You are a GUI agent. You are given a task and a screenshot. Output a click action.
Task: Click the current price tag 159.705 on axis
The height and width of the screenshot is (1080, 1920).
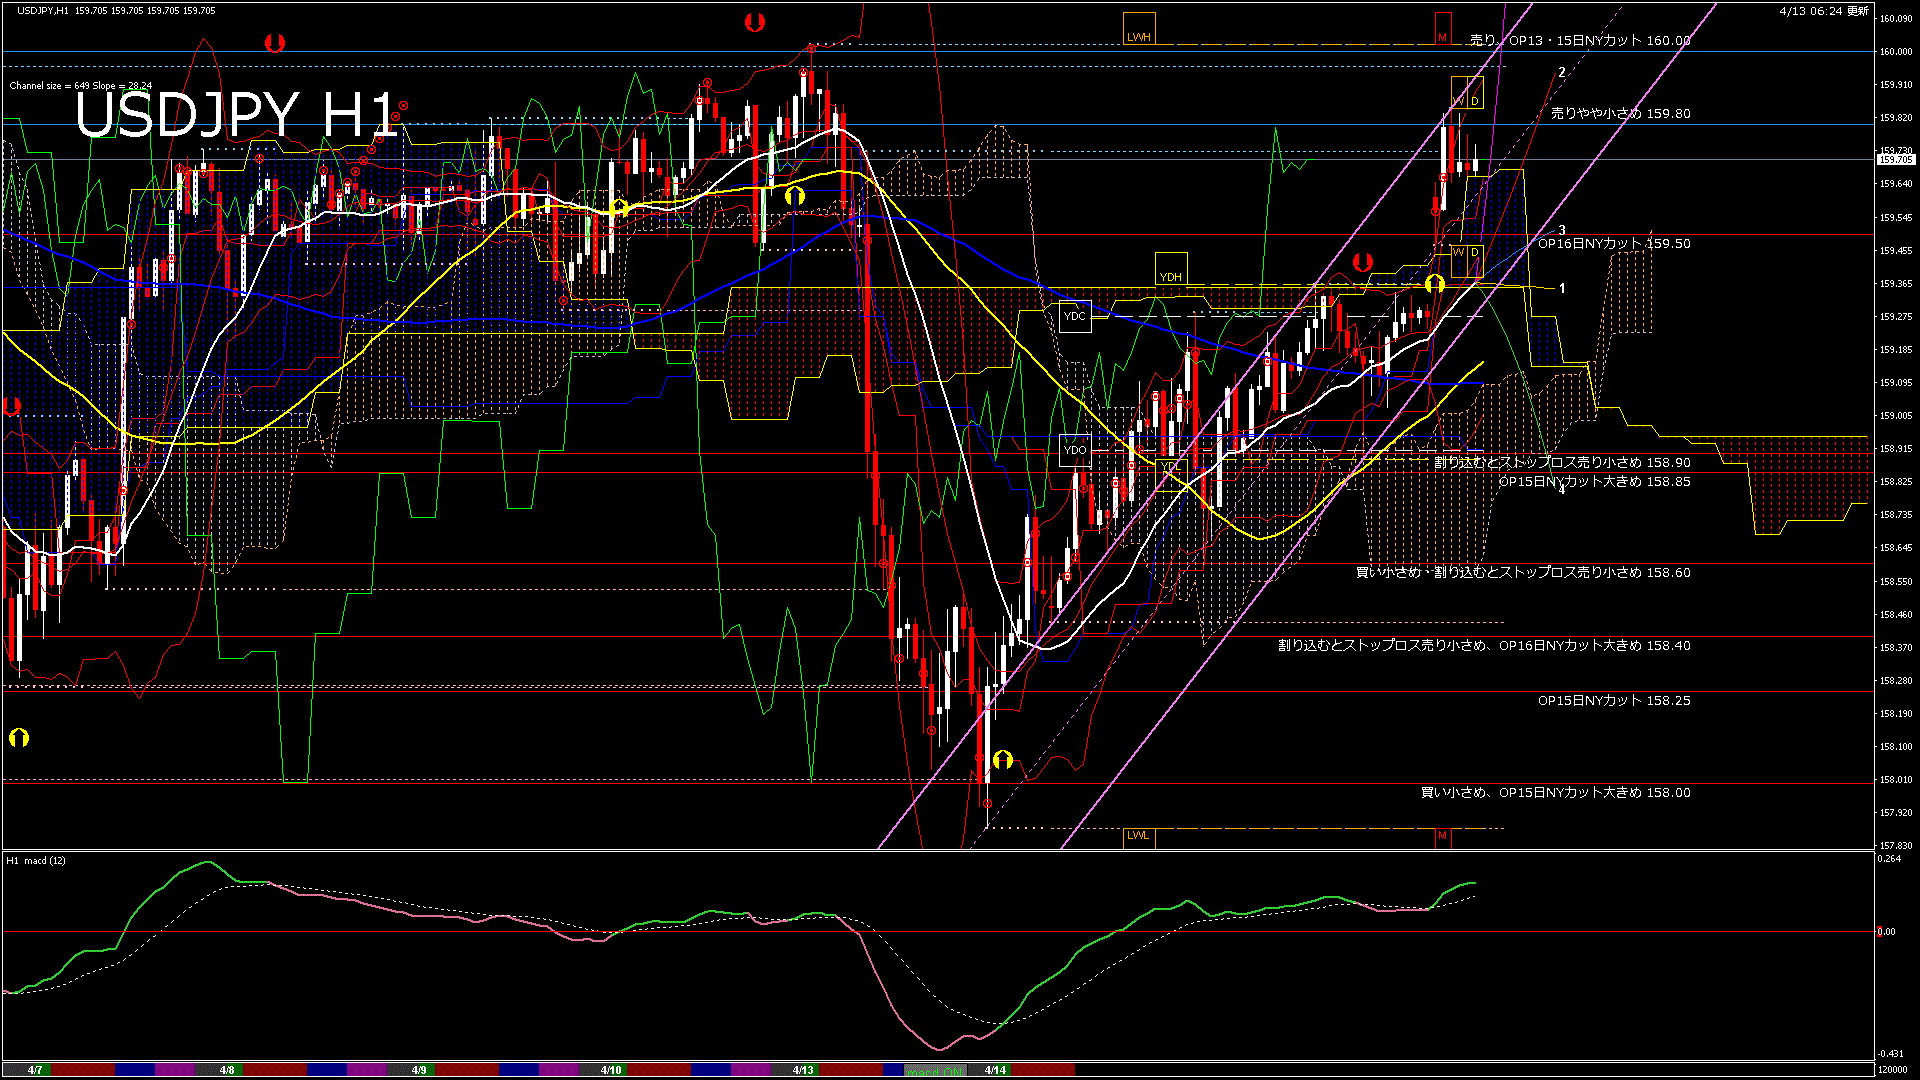tap(1895, 160)
